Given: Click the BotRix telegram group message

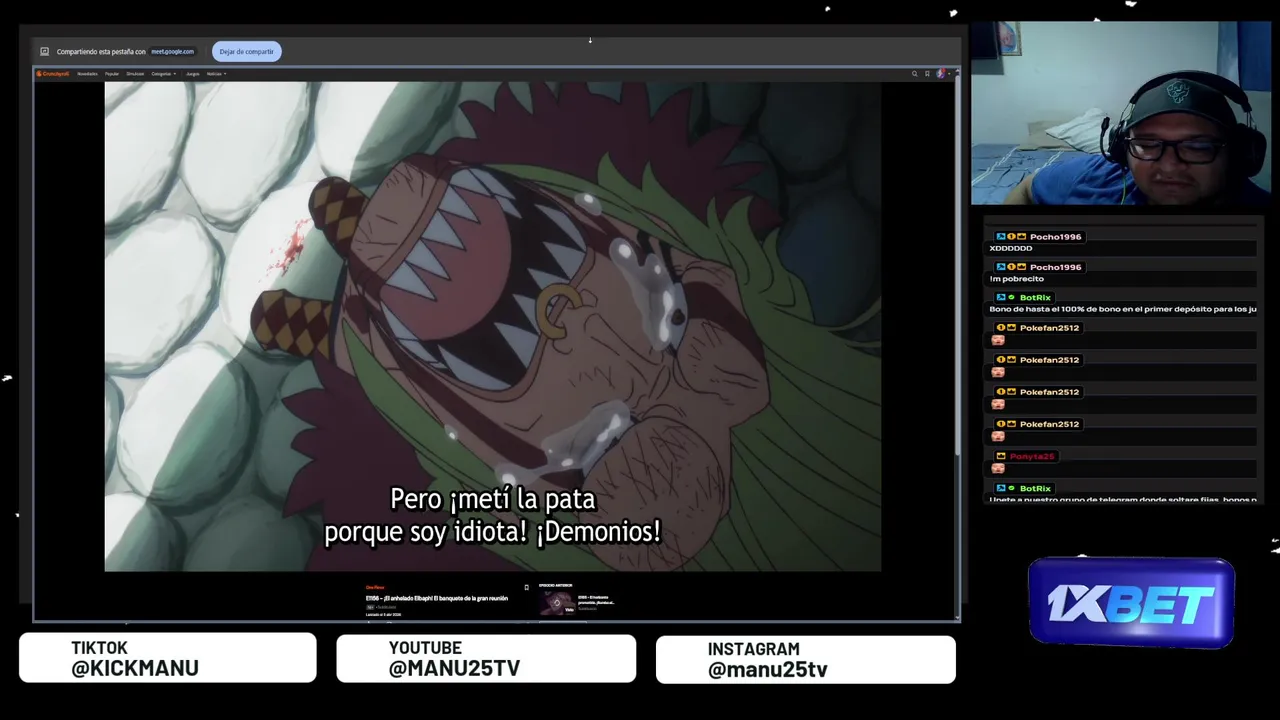Looking at the screenshot, I should [x=1122, y=499].
